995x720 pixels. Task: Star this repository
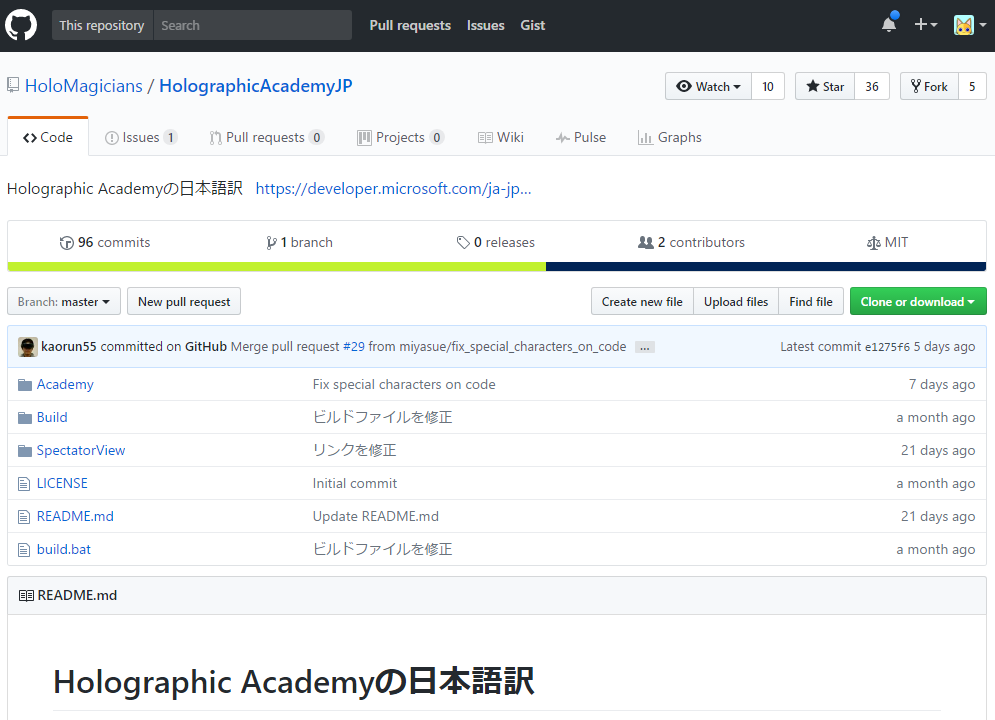pos(825,86)
